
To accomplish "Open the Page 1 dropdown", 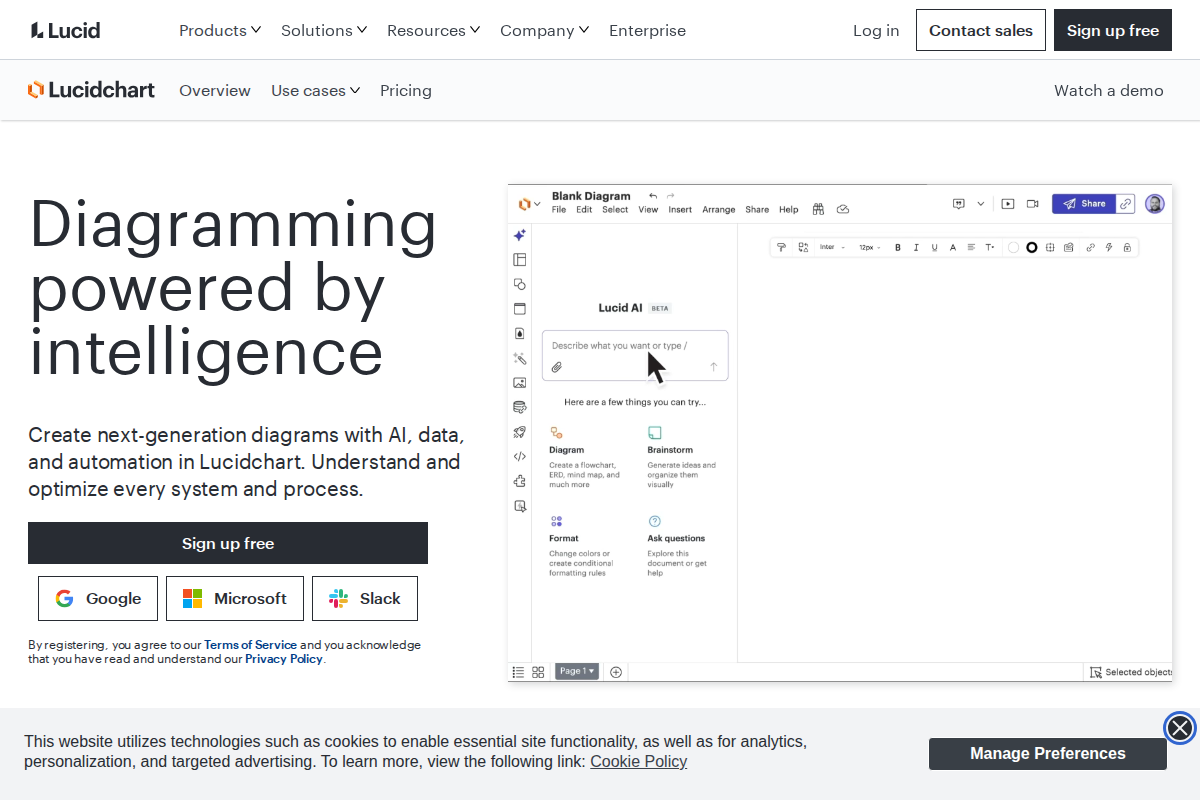I will coord(577,671).
